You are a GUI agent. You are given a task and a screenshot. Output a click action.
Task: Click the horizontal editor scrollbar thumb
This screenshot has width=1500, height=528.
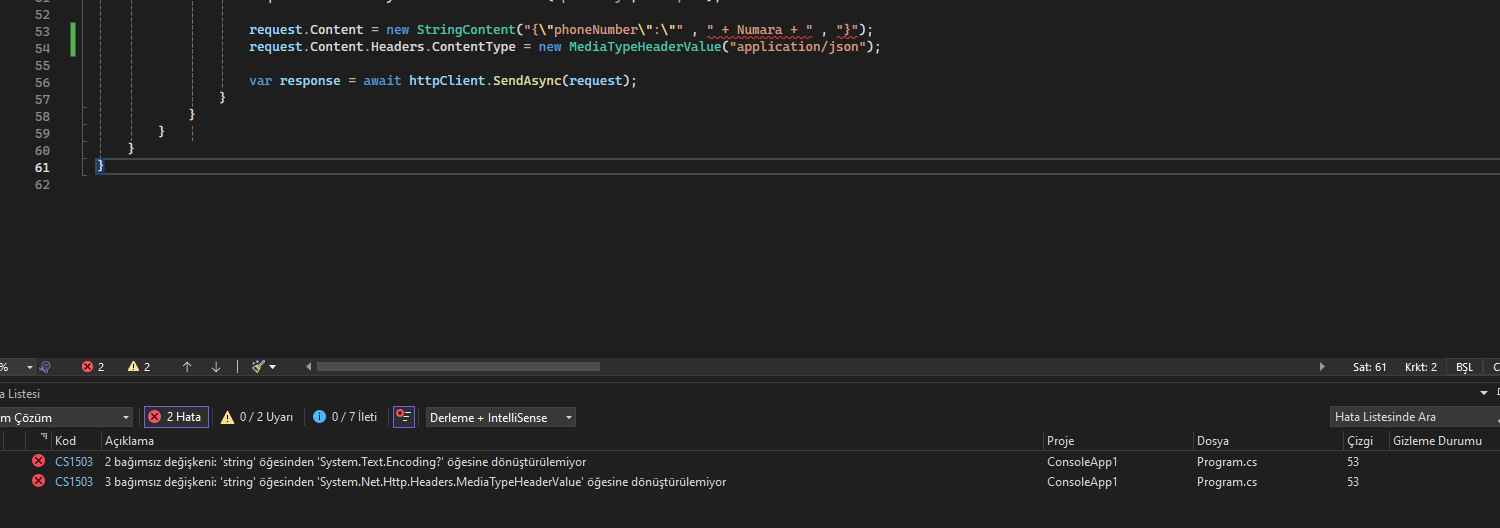[458, 367]
